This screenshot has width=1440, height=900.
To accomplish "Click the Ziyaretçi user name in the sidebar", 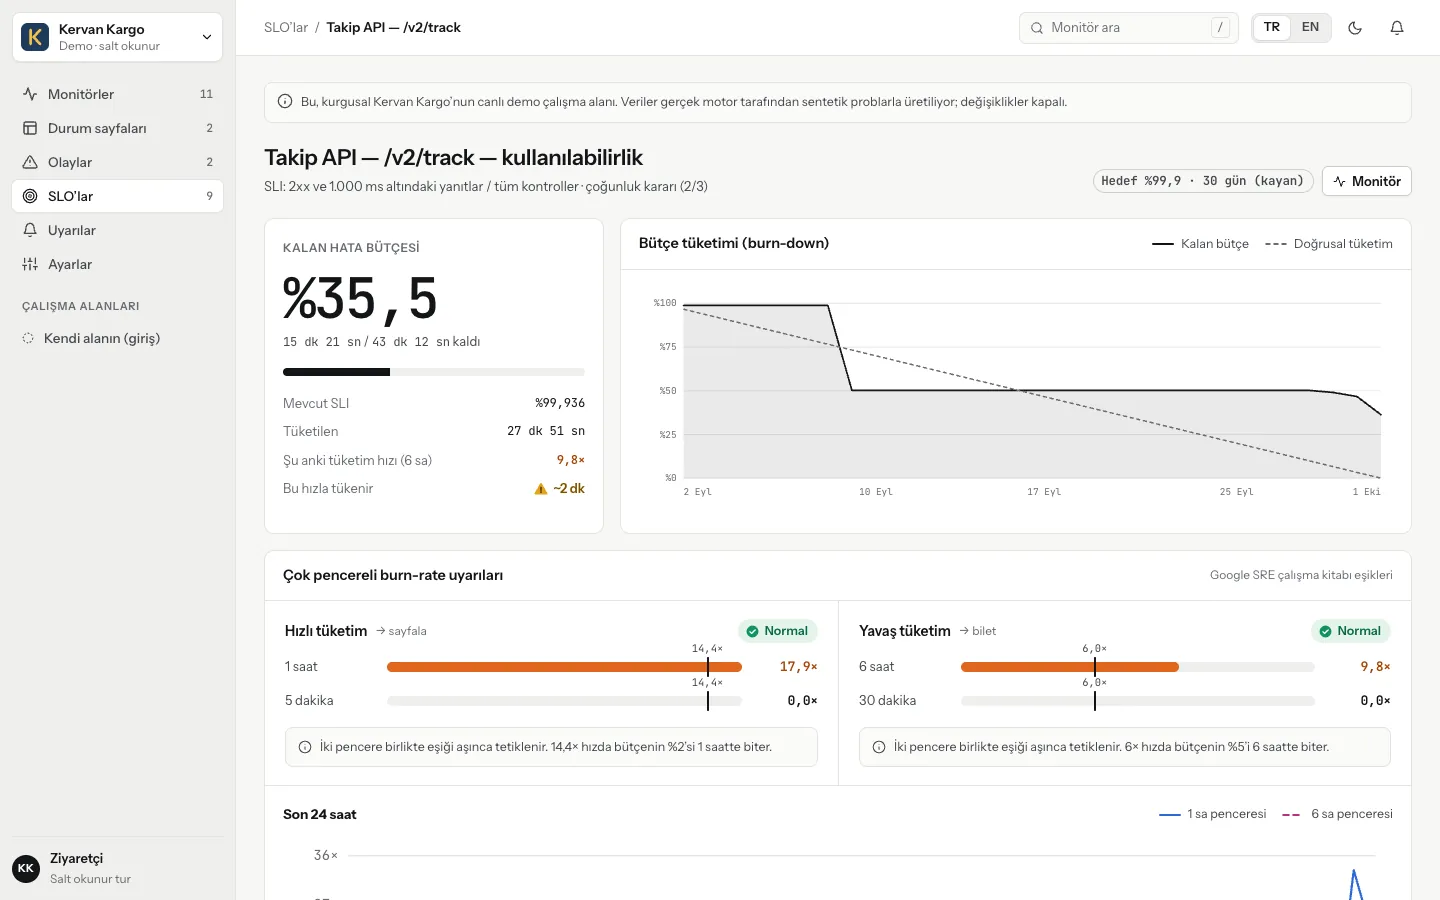I will pyautogui.click(x=77, y=859).
